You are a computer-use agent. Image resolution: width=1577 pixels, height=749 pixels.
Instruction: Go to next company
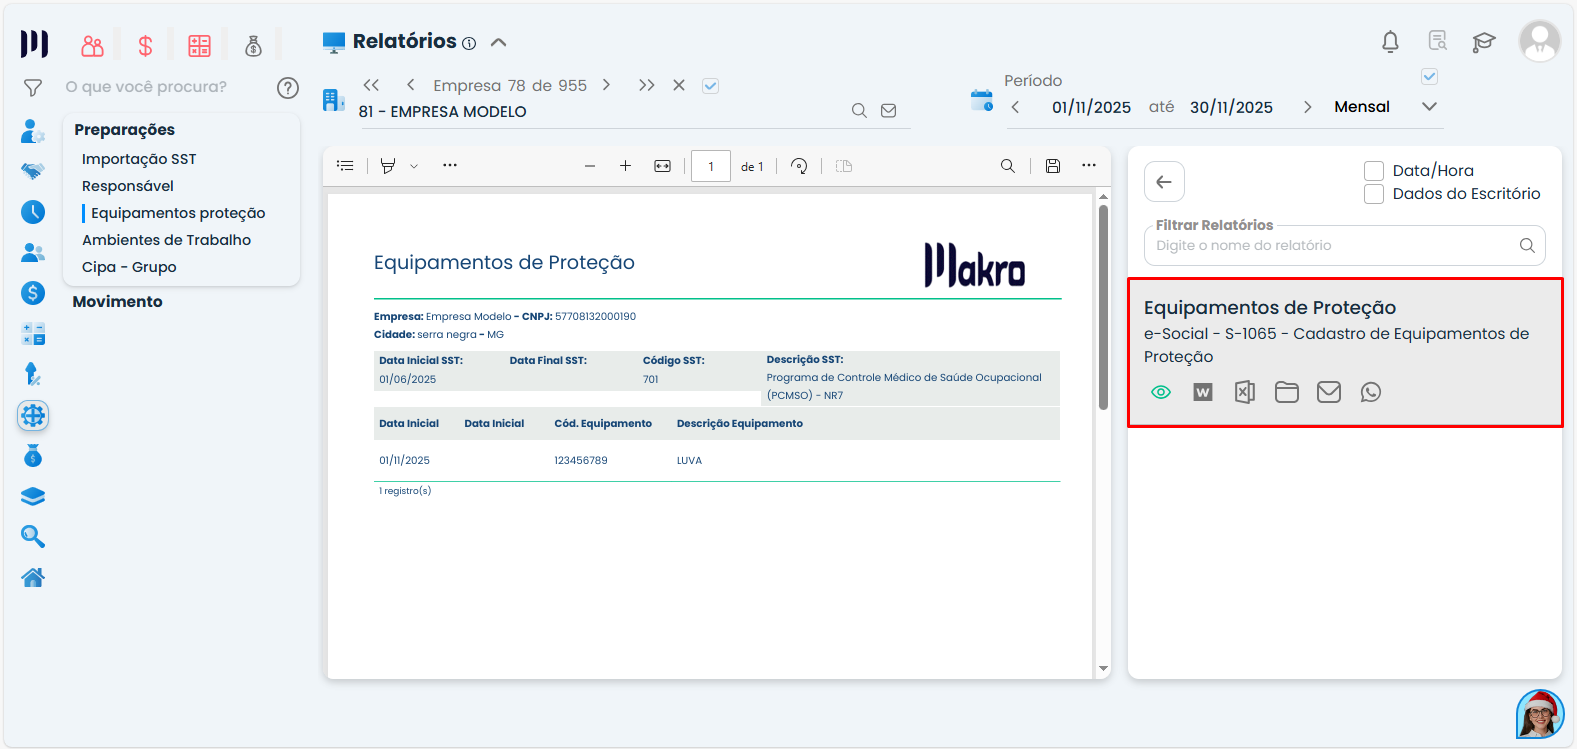point(606,85)
